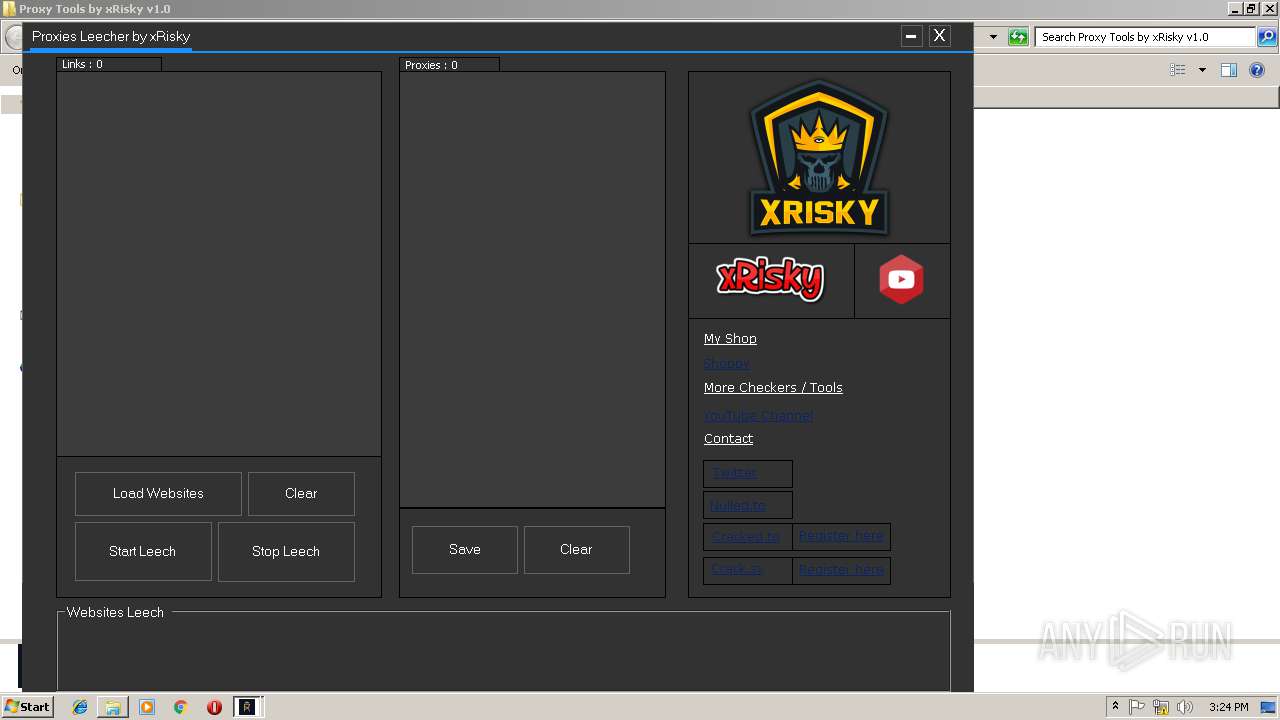The image size is (1280, 720).
Task: Stop the leech process
Action: click(x=286, y=551)
